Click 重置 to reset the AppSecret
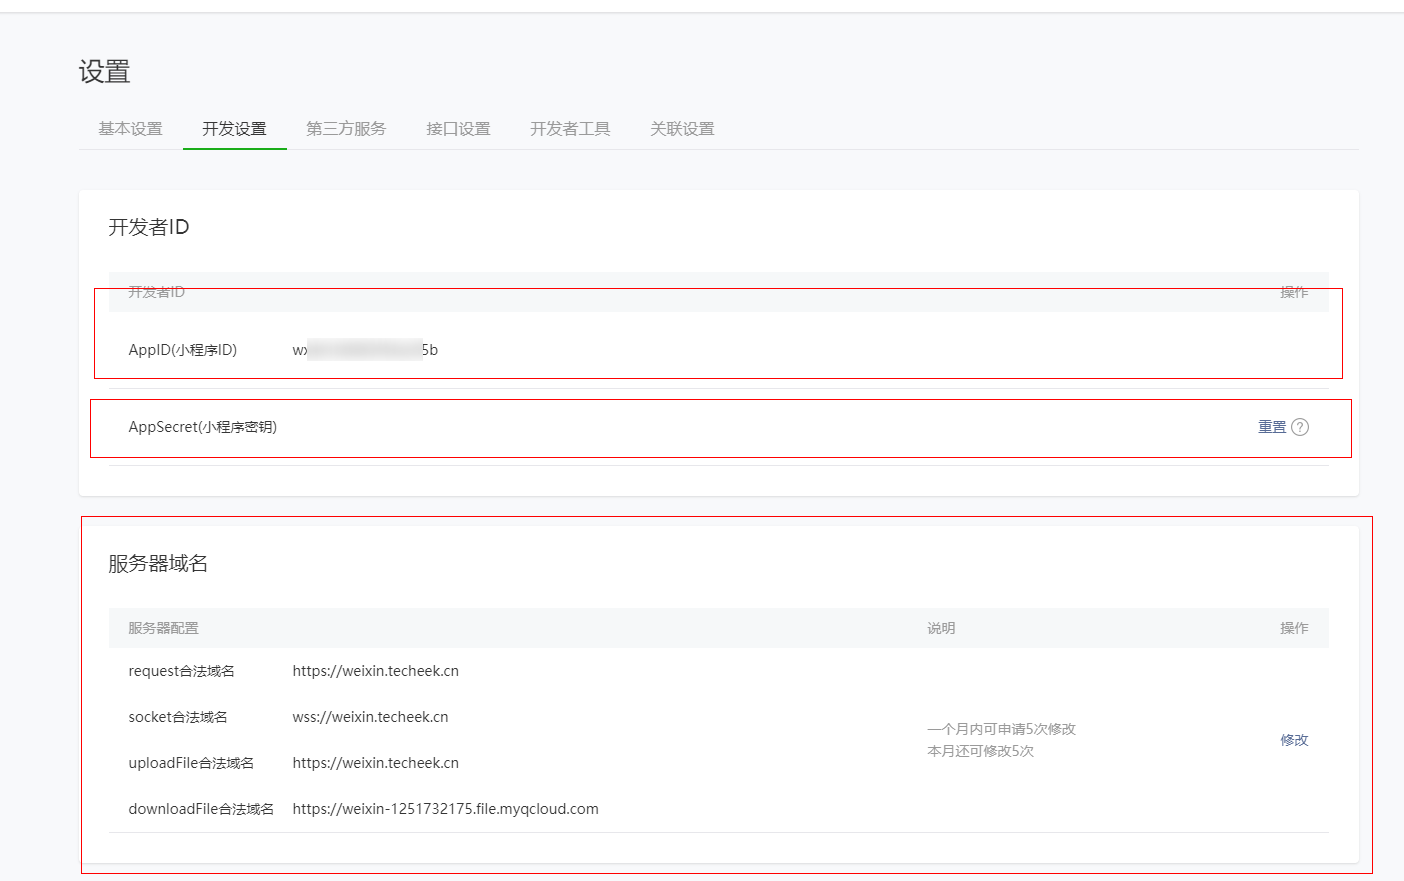Image resolution: width=1404 pixels, height=881 pixels. 1272,427
